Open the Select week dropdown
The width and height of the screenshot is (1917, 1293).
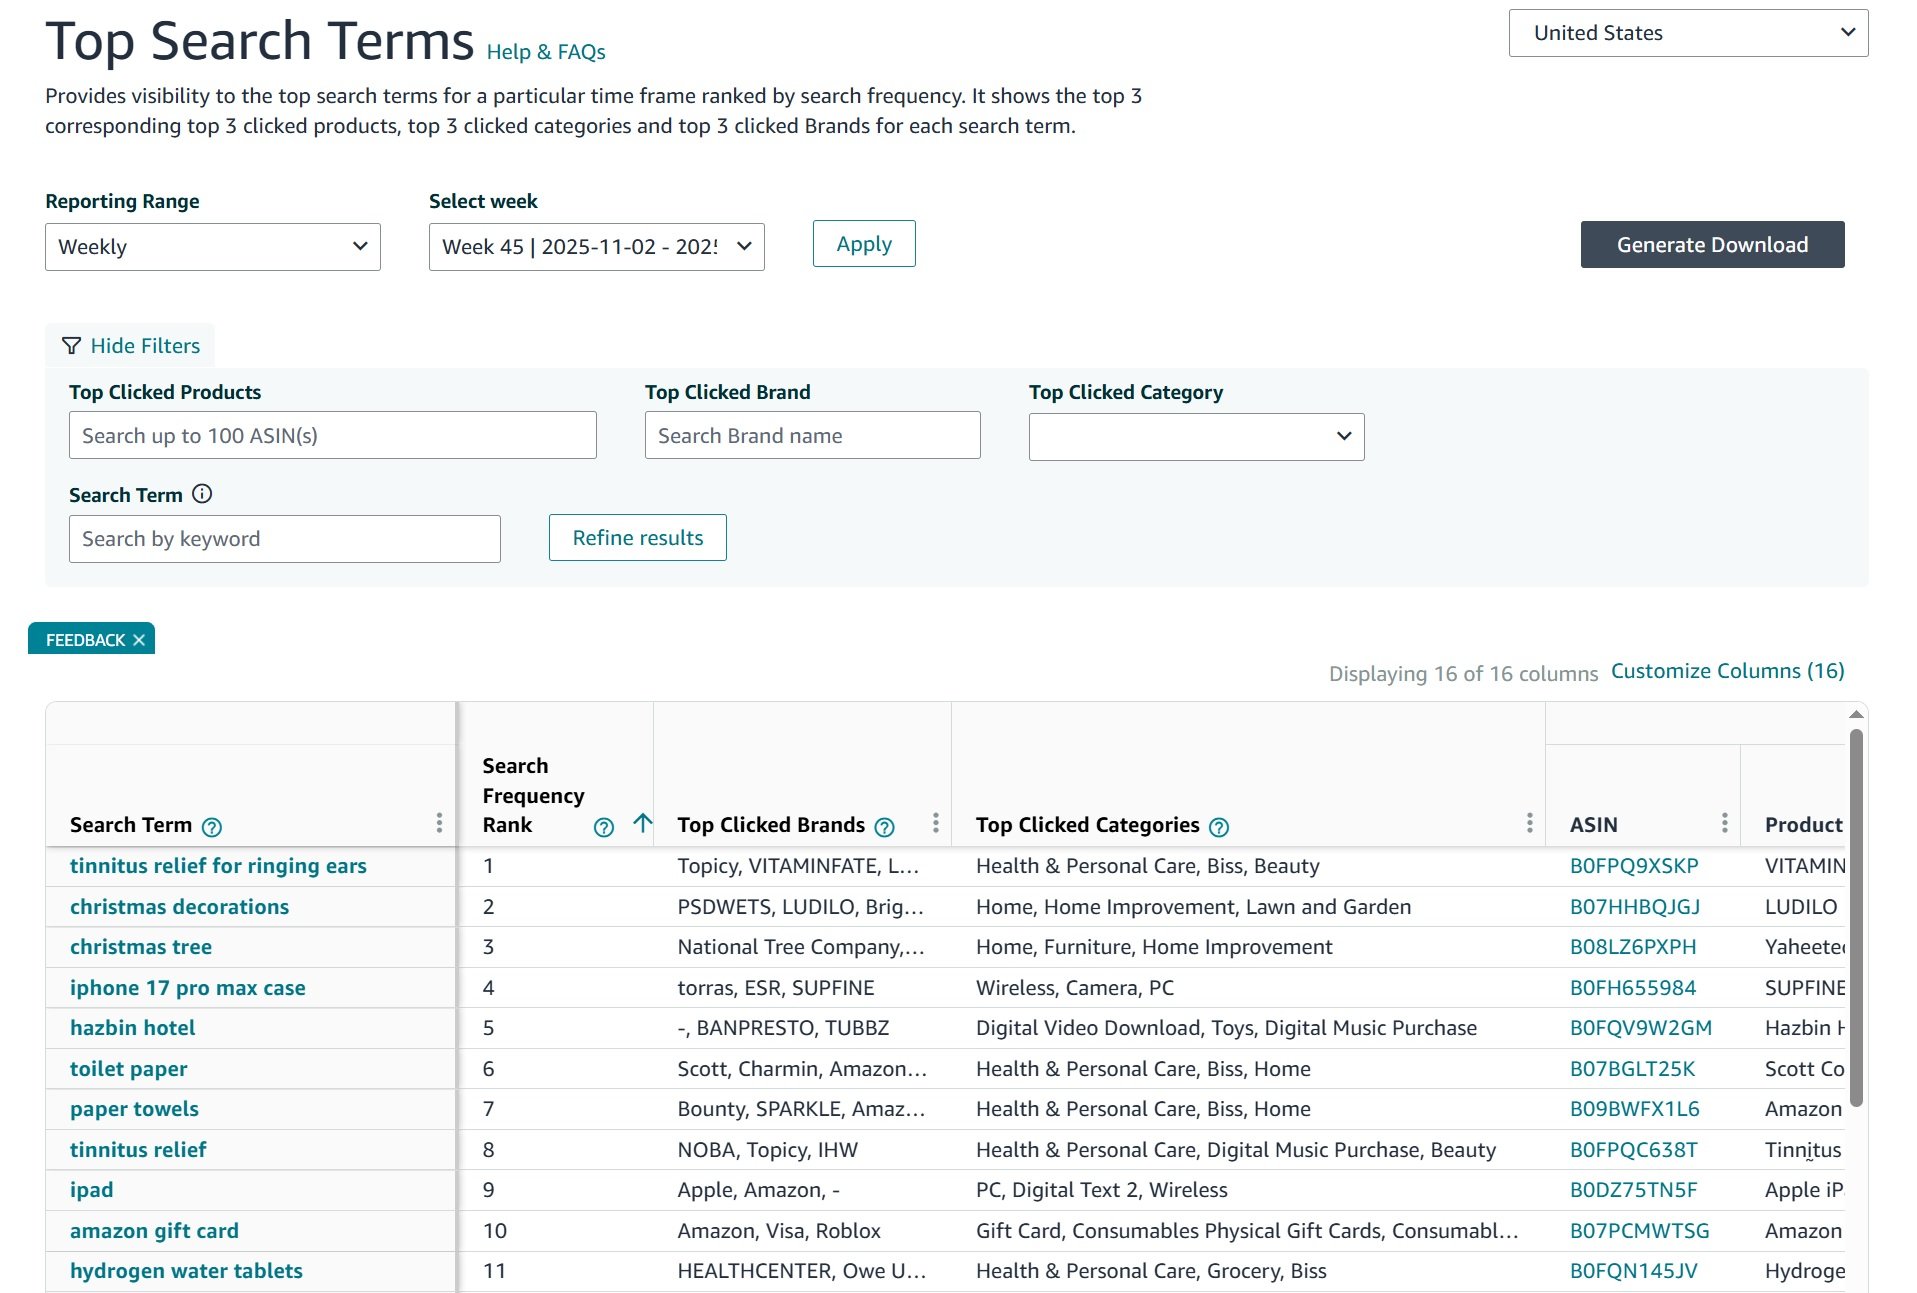[596, 247]
